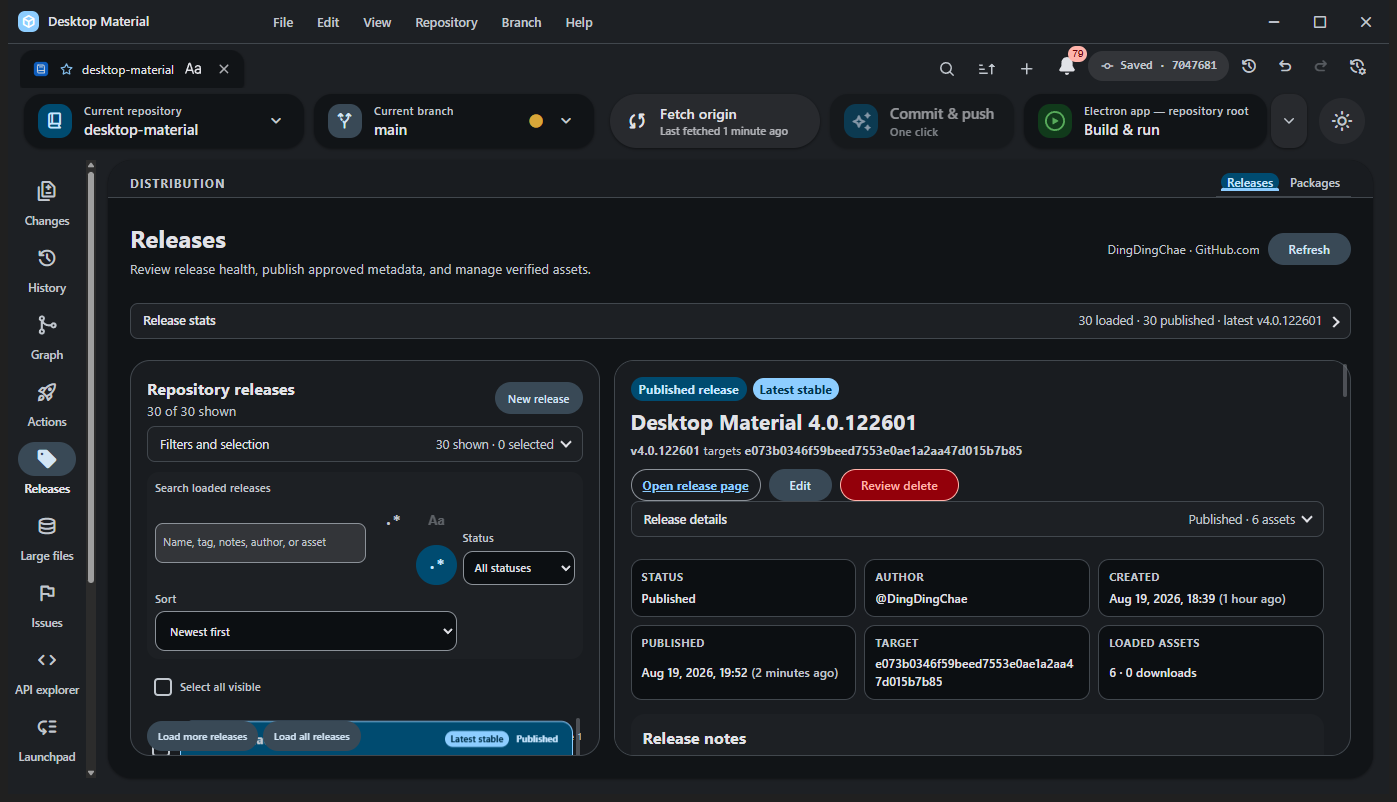1397x802 pixels.
Task: Switch to the Packages tab
Action: click(1314, 183)
